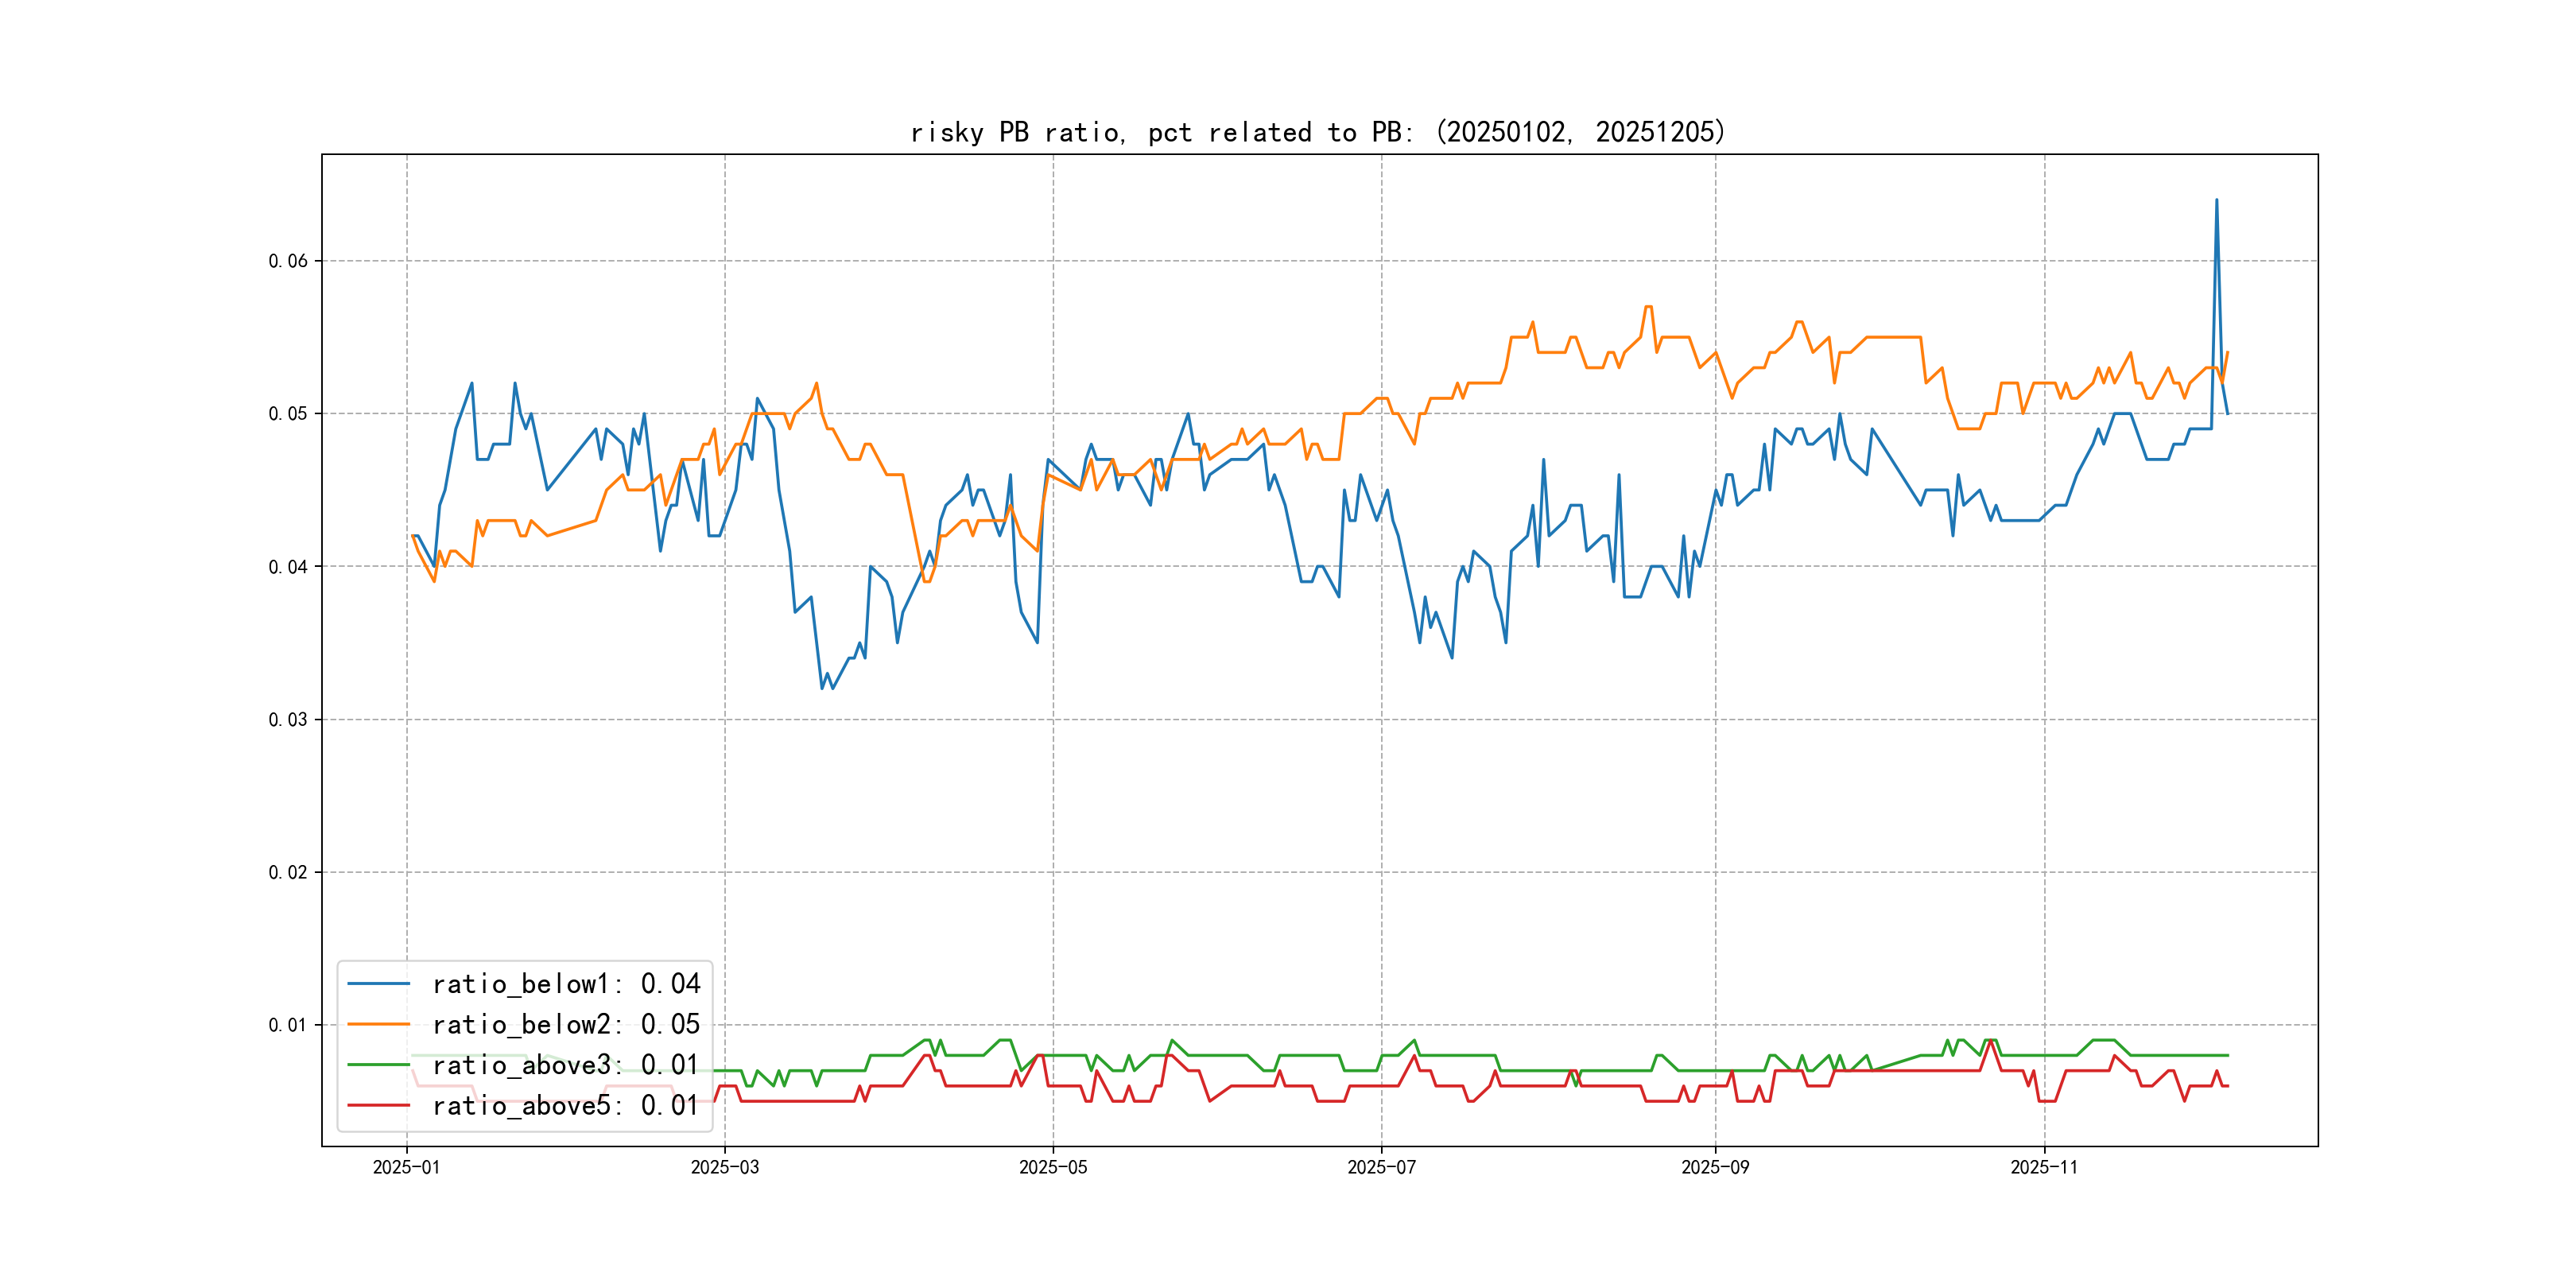Select the 'ratio_below1: 0.04' legend label
Screen dimensions: 2576x1288
click(566, 984)
